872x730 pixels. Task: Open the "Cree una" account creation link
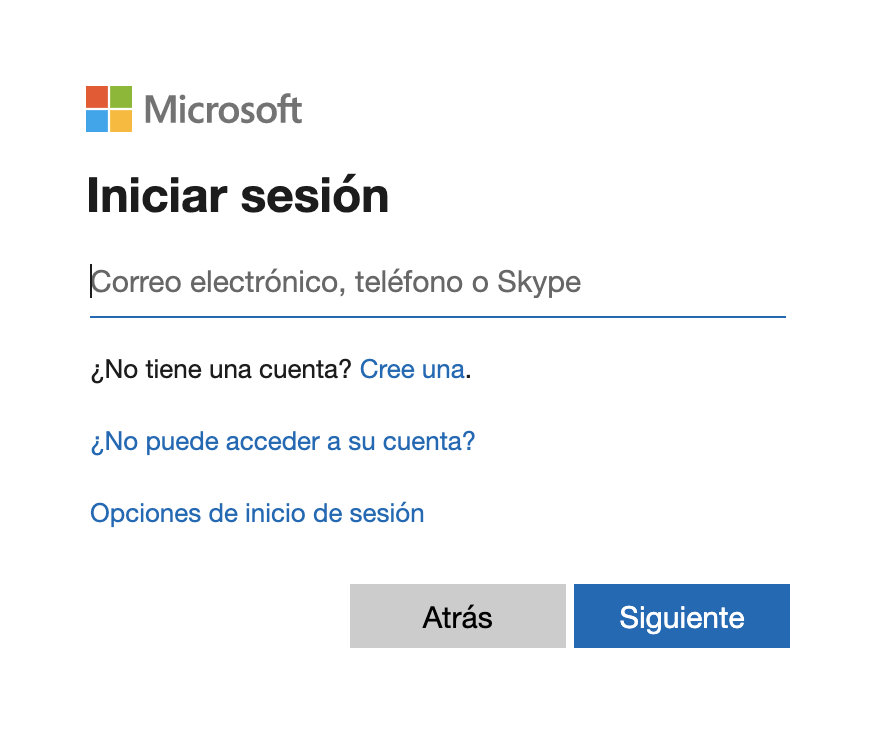click(x=412, y=369)
